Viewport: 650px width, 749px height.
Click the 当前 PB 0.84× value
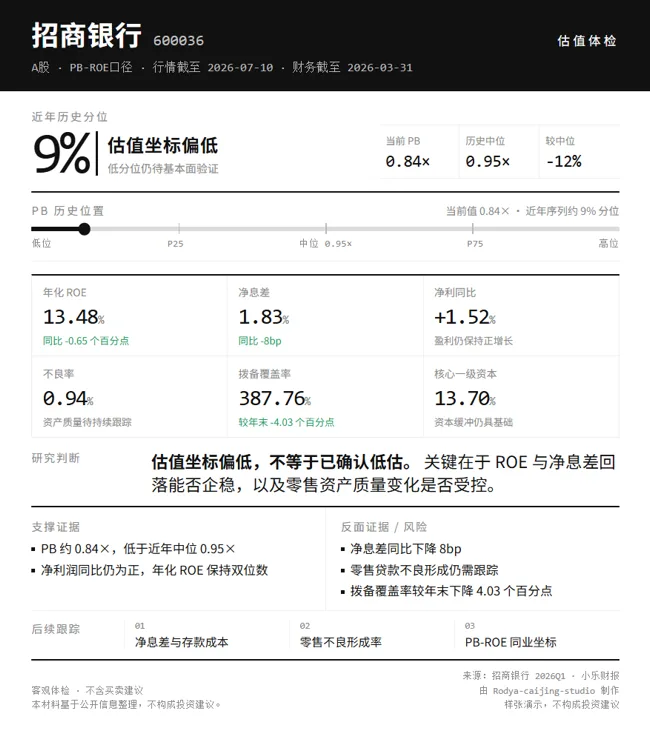408,161
